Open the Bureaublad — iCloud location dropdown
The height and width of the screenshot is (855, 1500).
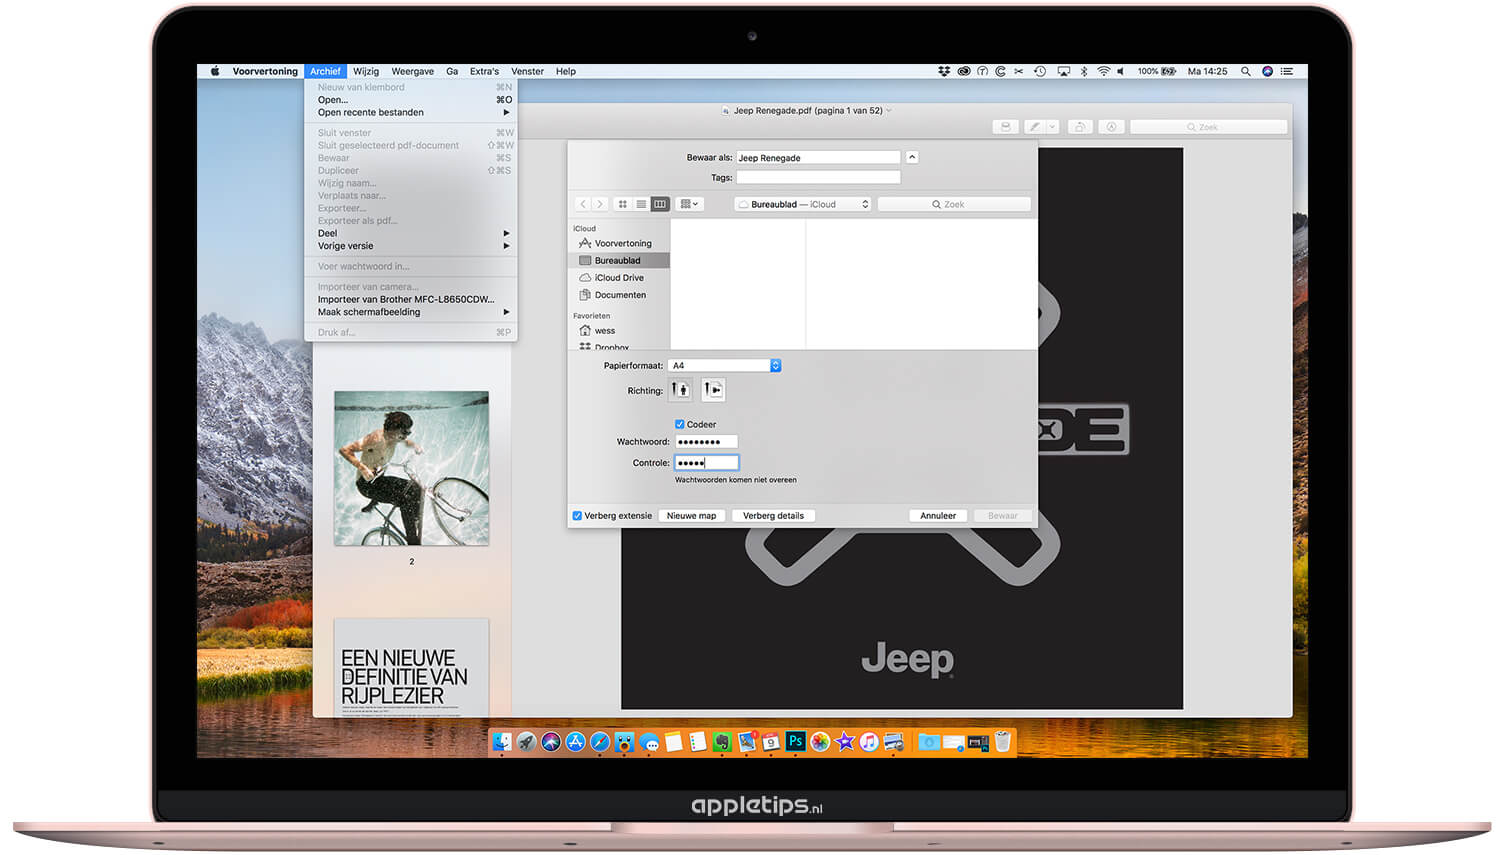click(x=803, y=204)
